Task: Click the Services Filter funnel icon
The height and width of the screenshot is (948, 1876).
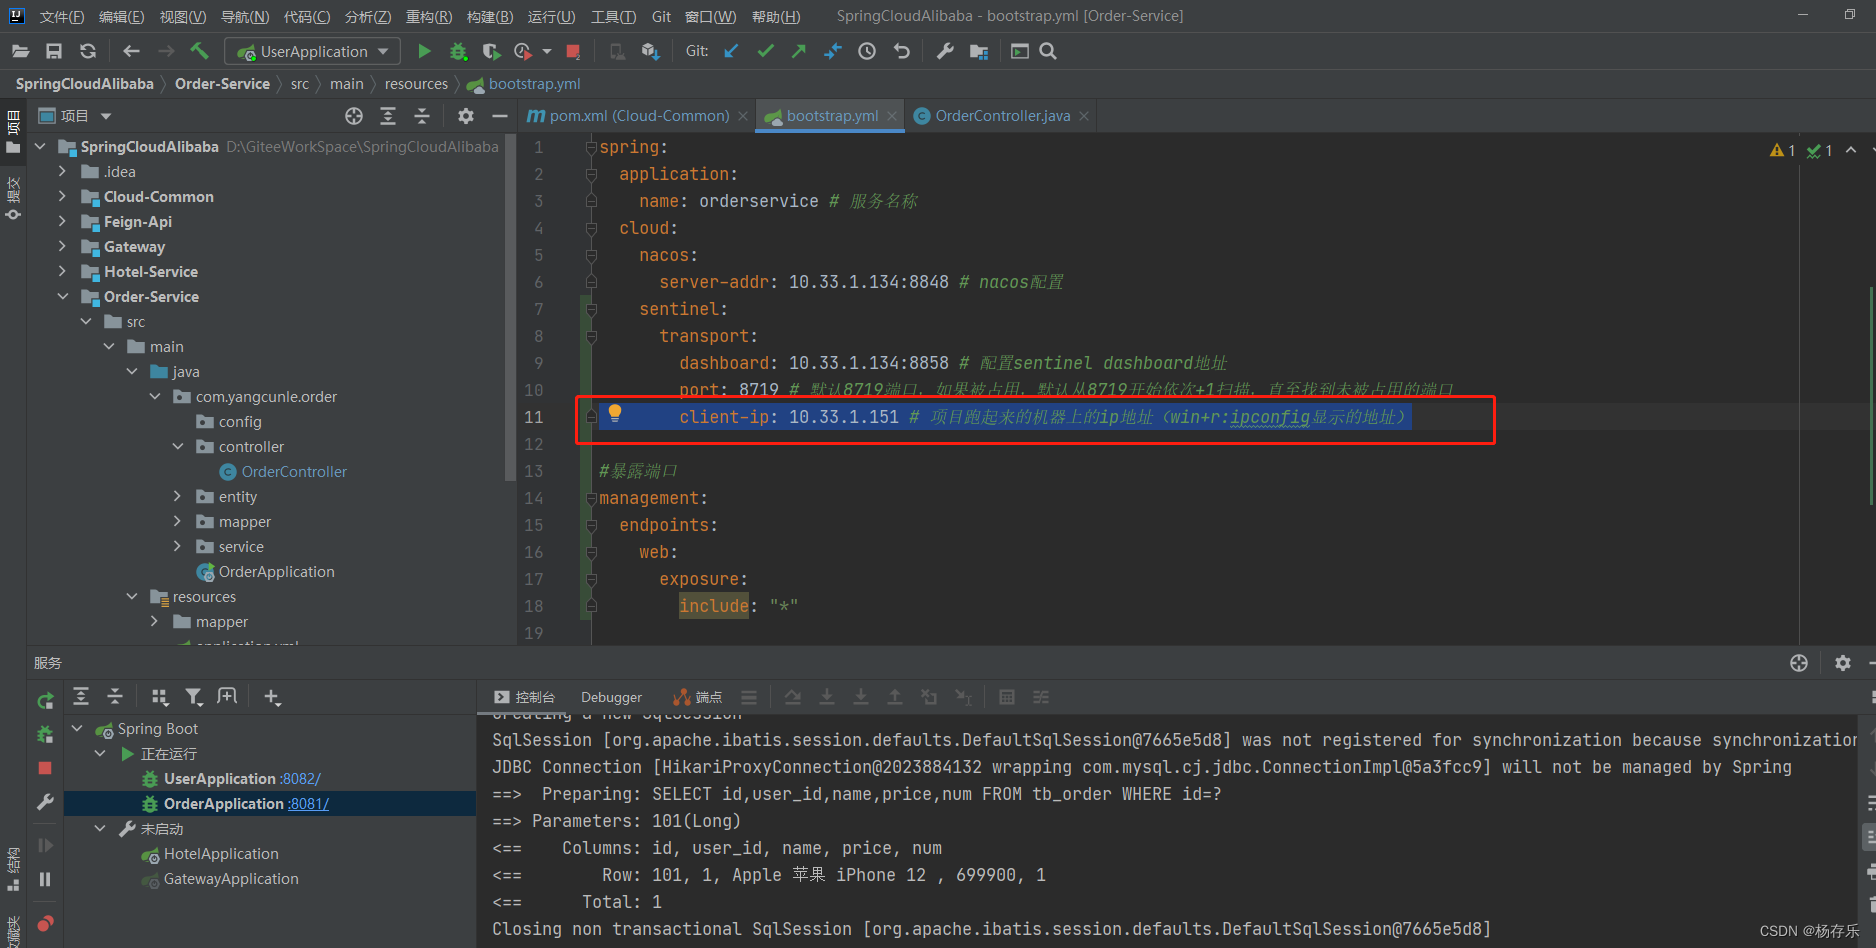Action: pyautogui.click(x=194, y=696)
